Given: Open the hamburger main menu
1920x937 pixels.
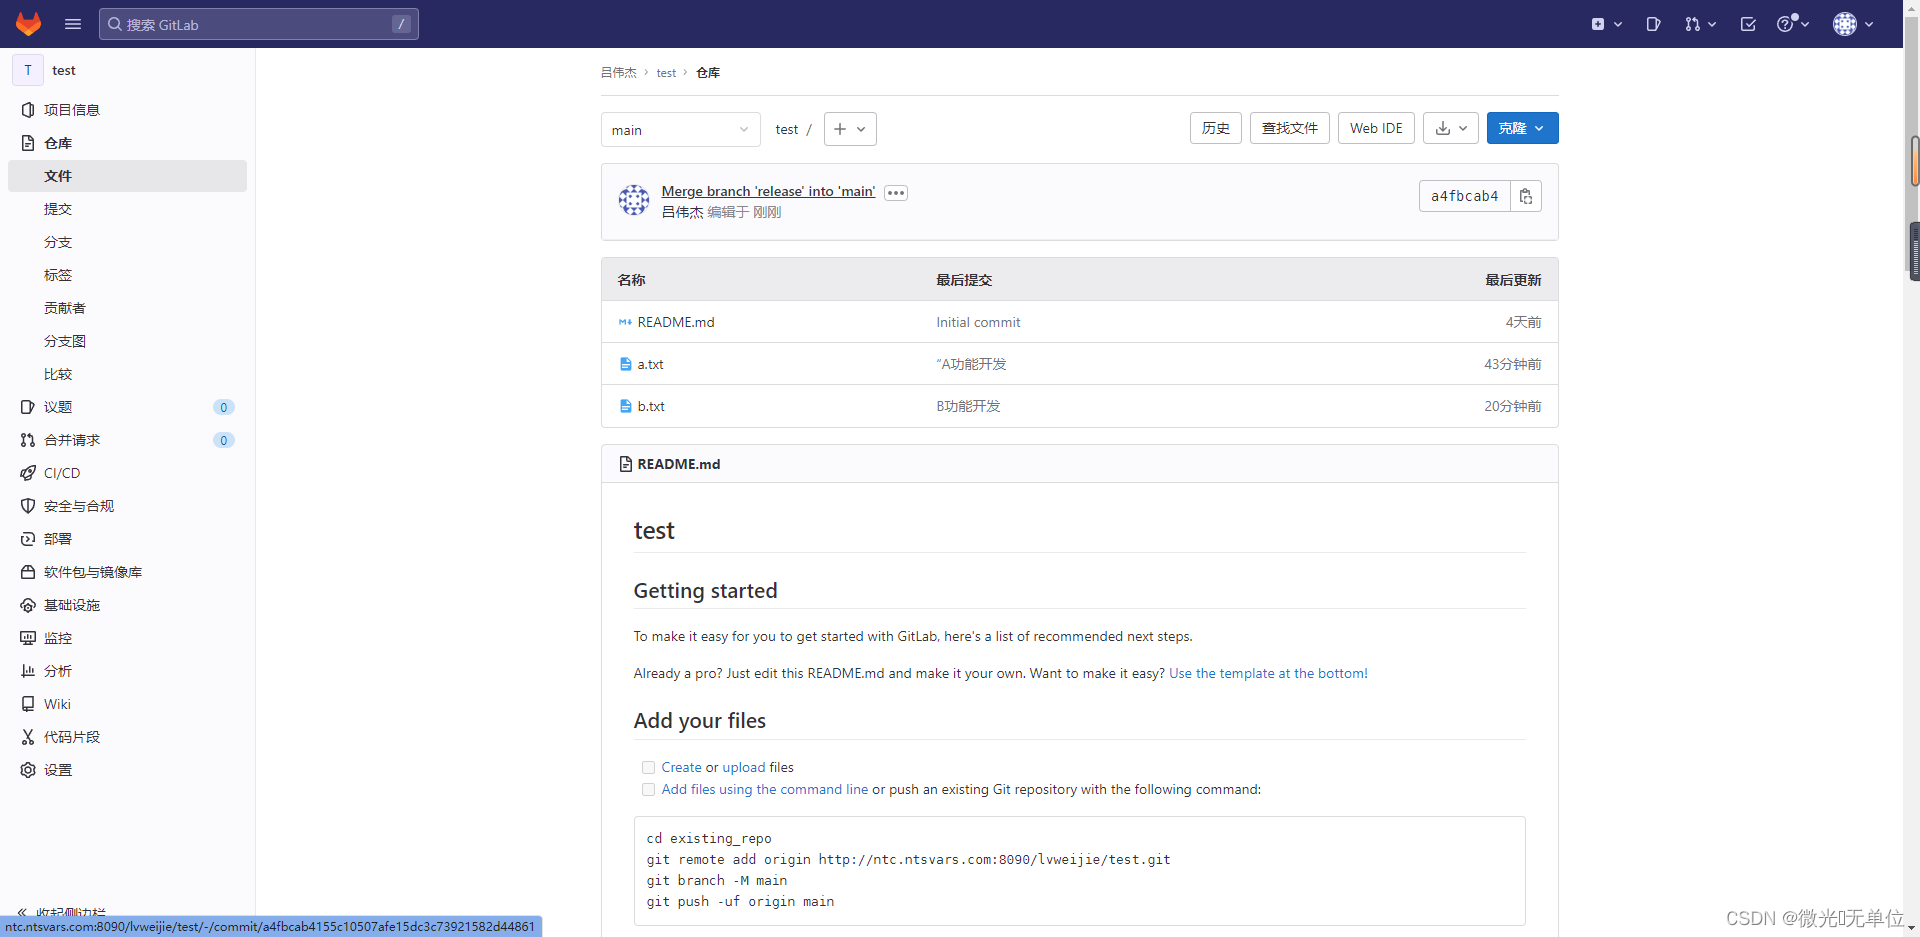Looking at the screenshot, I should point(73,24).
